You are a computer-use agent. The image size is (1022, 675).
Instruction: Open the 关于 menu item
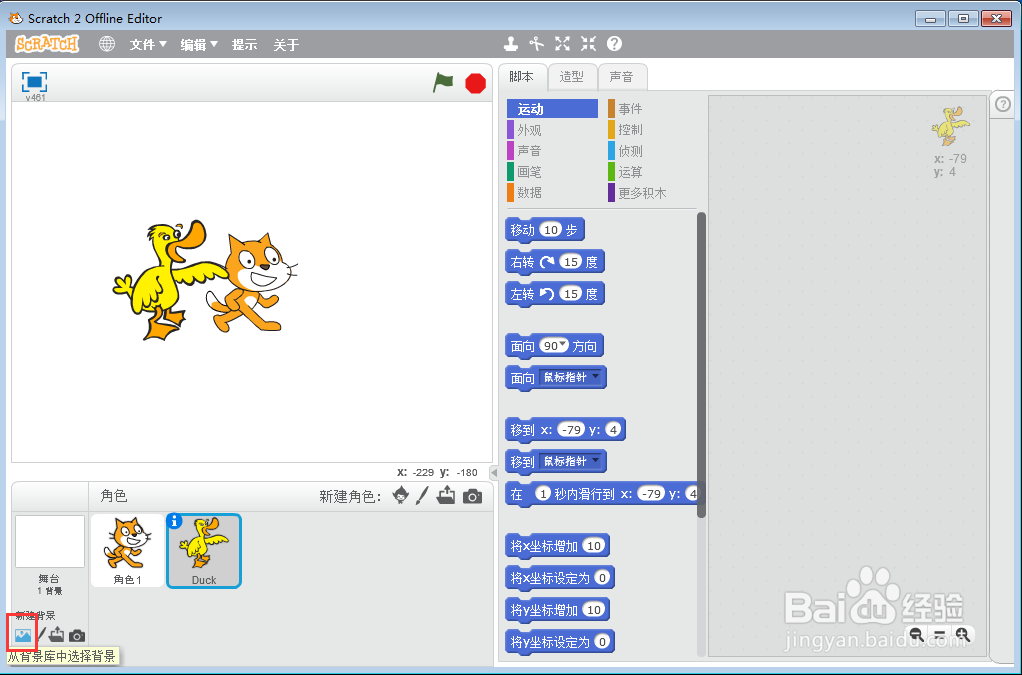point(285,44)
